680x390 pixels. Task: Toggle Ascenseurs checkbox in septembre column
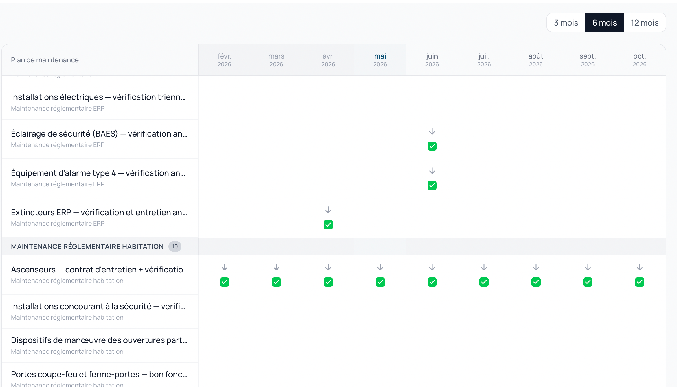tap(588, 282)
